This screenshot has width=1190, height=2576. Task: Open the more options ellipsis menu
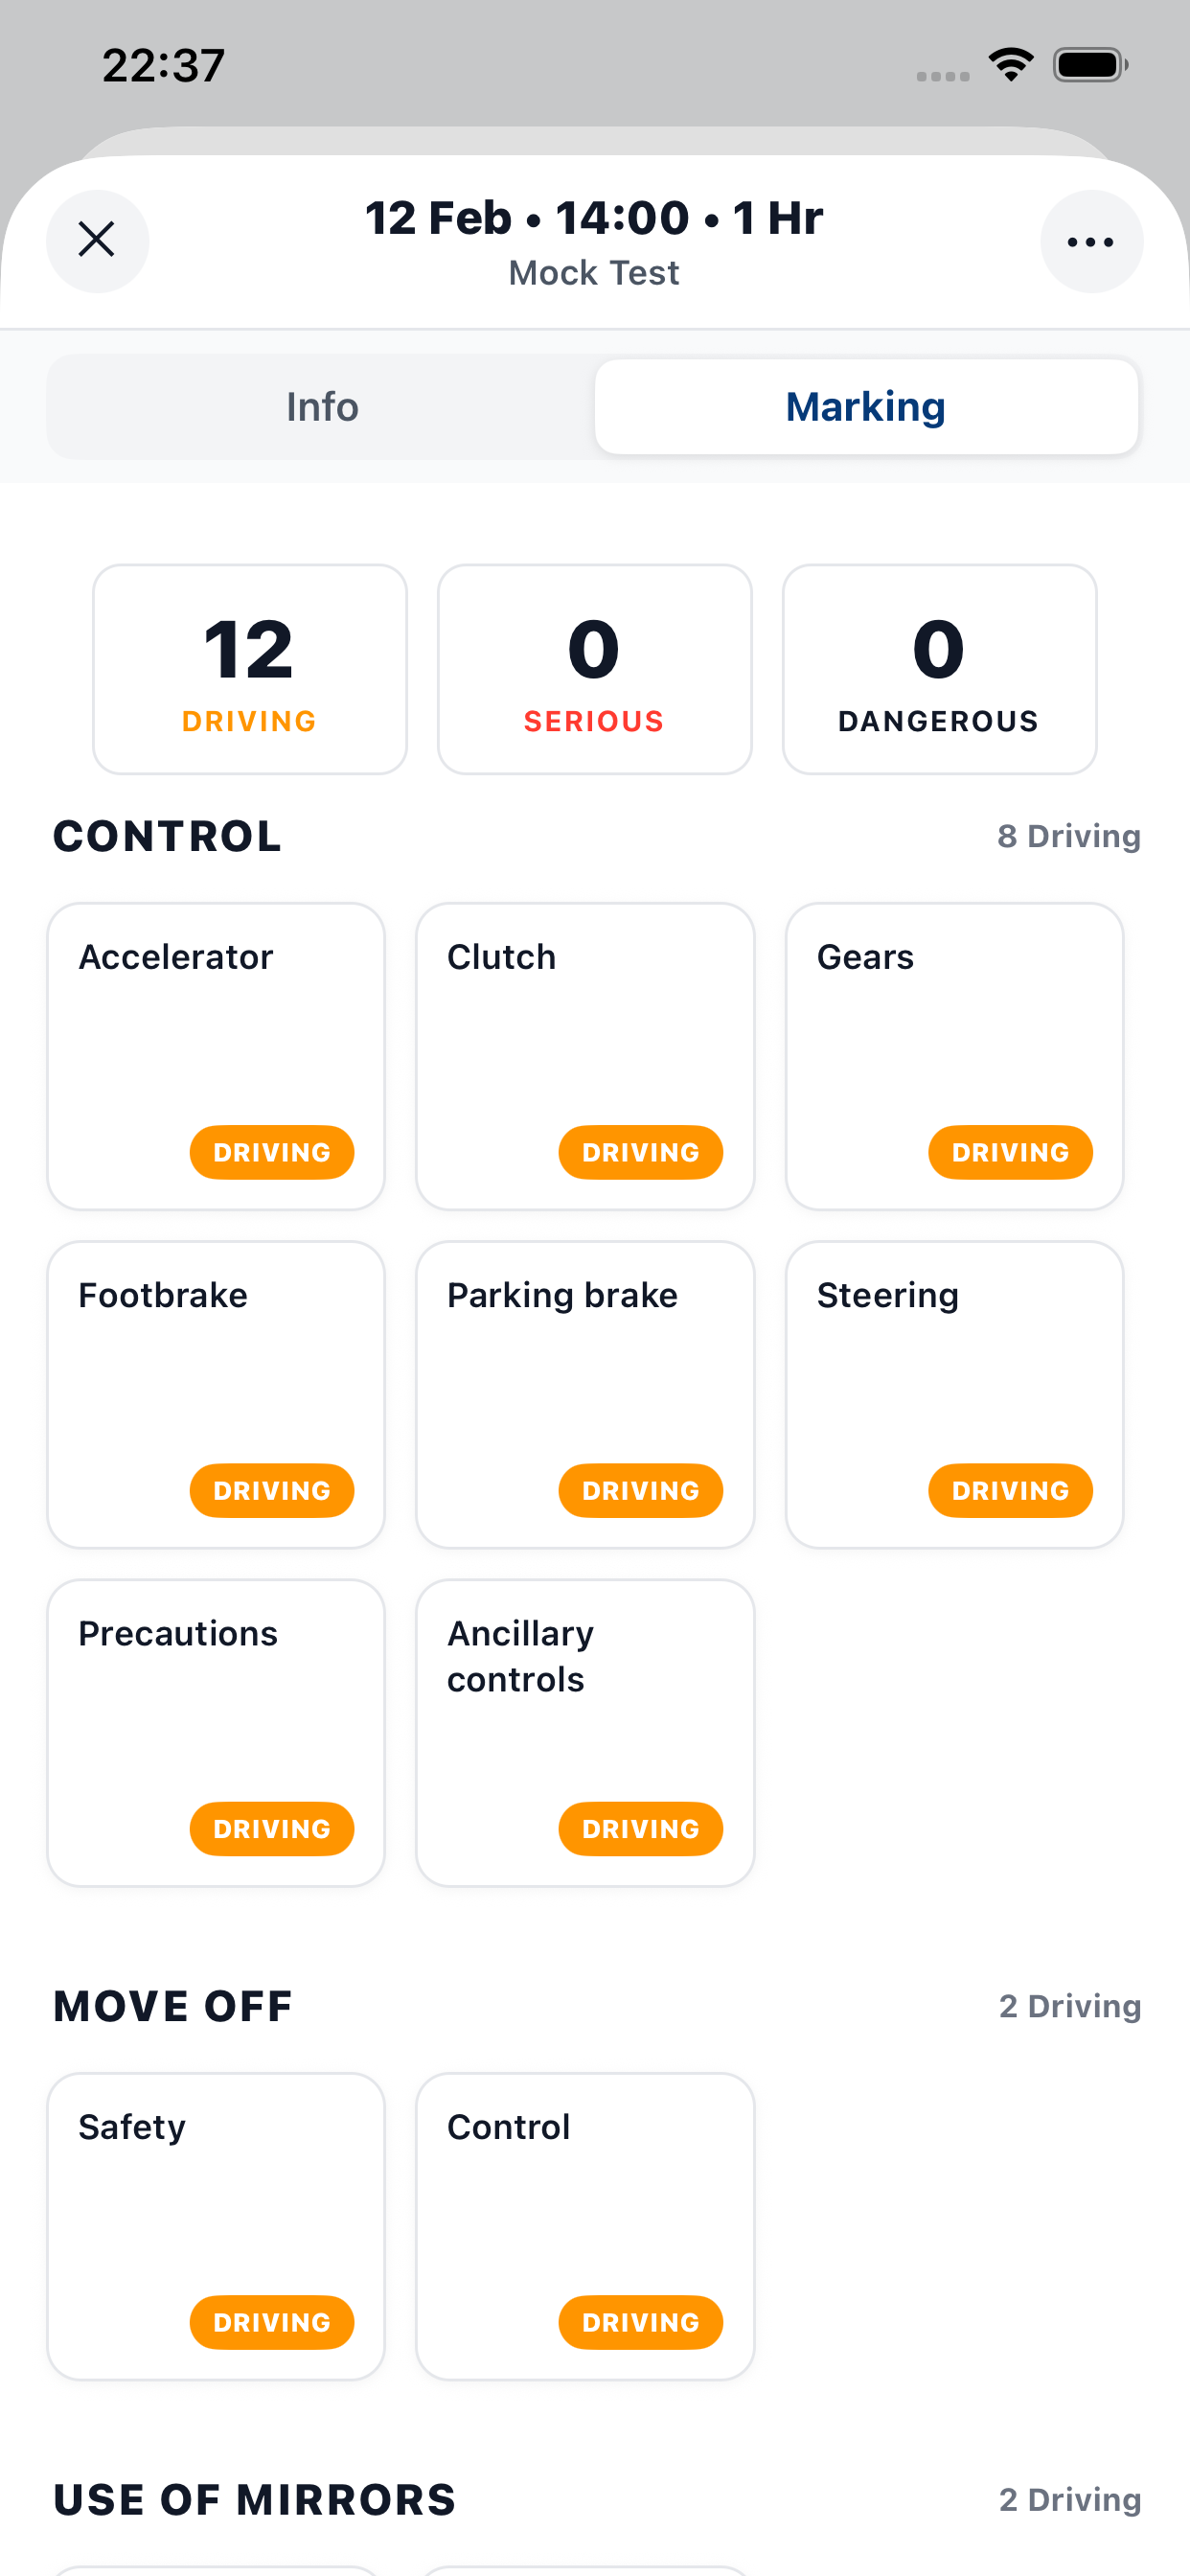point(1092,241)
